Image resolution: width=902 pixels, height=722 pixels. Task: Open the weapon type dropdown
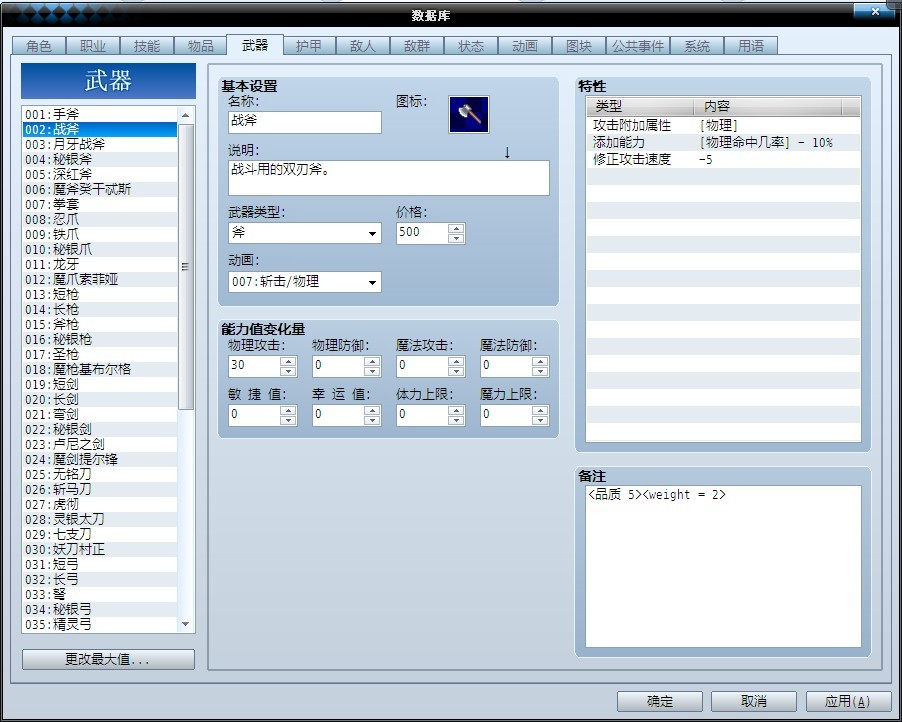pyautogui.click(x=305, y=233)
